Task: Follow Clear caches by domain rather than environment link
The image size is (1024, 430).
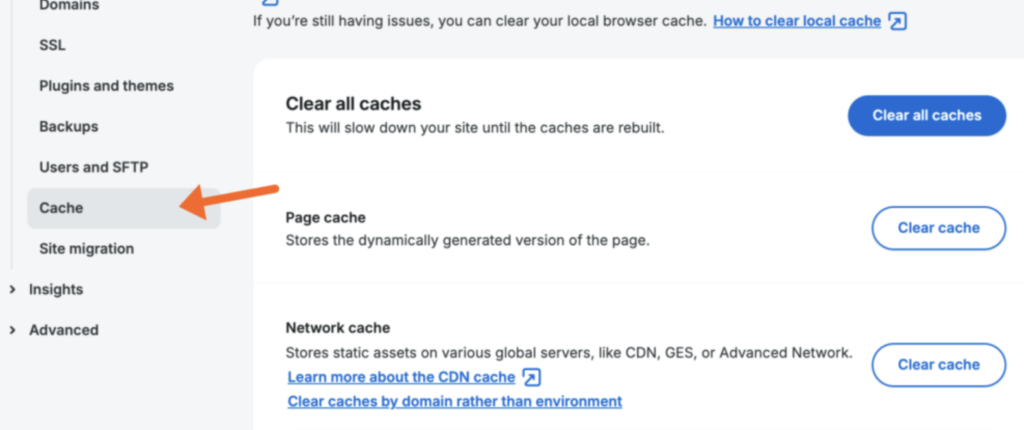Action: click(455, 401)
